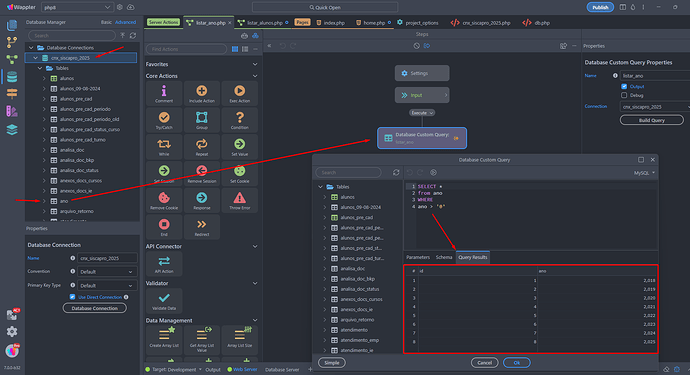Click the Find Actions search field

click(x=186, y=49)
